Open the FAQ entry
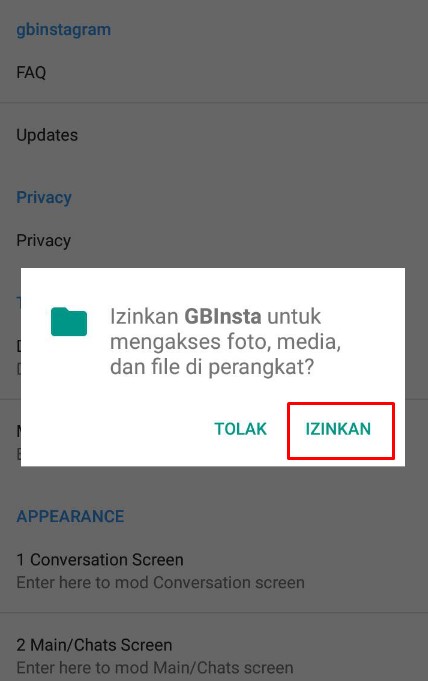Screen dimensions: 428x681 tap(214, 72)
